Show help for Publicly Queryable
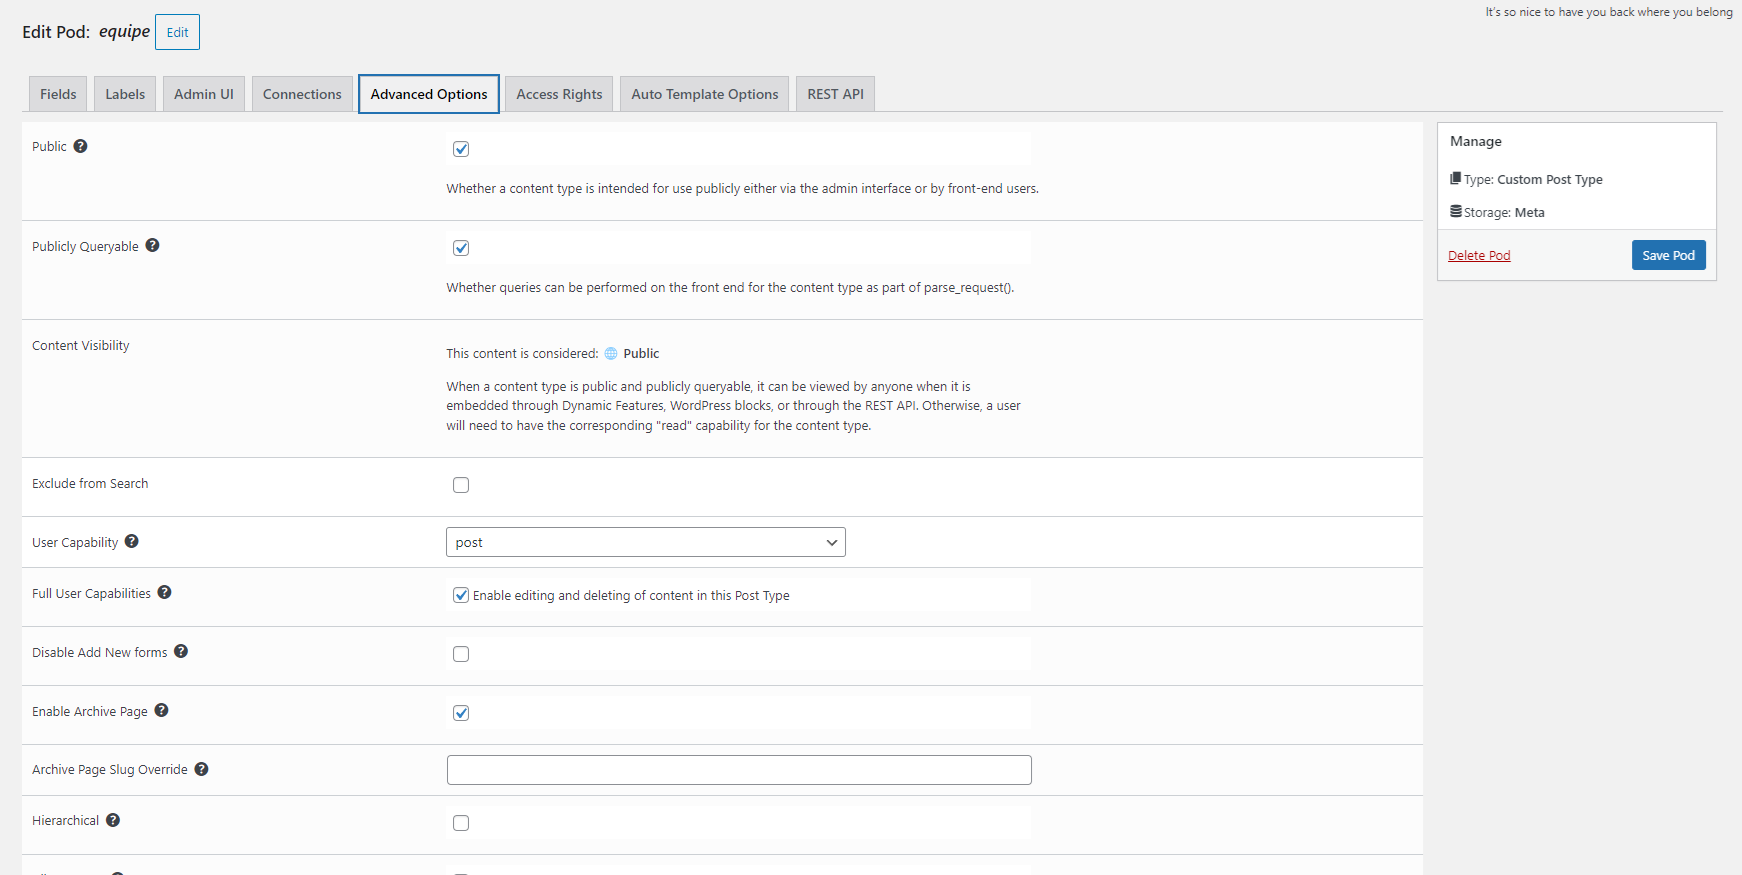 pos(153,245)
